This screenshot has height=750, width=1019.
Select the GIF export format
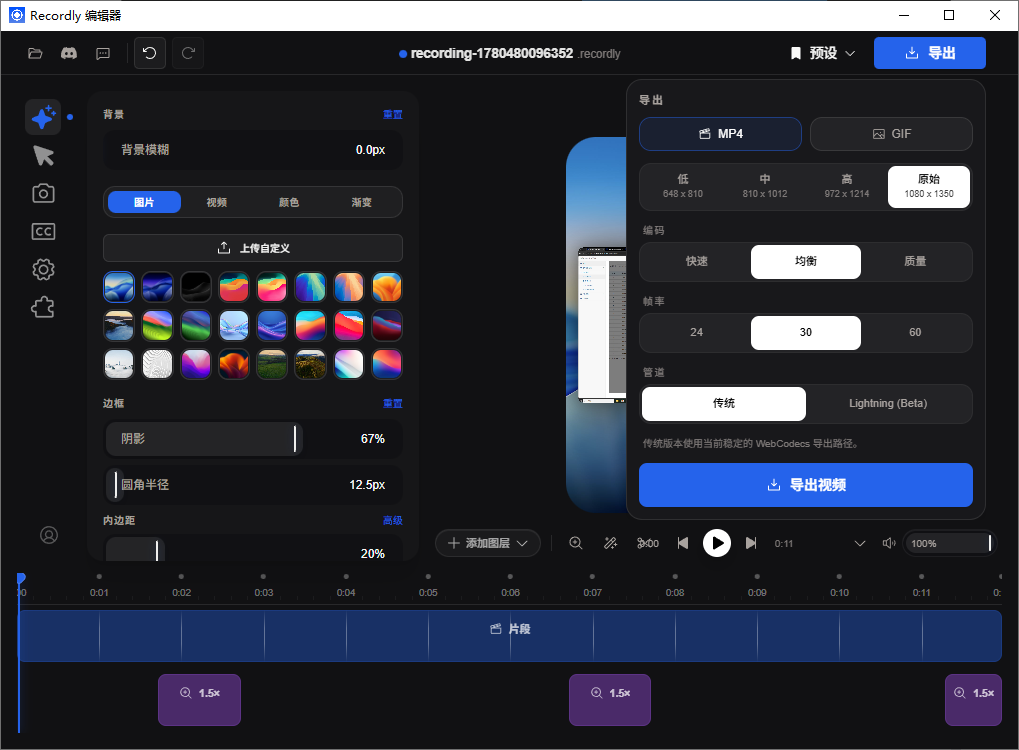point(891,134)
